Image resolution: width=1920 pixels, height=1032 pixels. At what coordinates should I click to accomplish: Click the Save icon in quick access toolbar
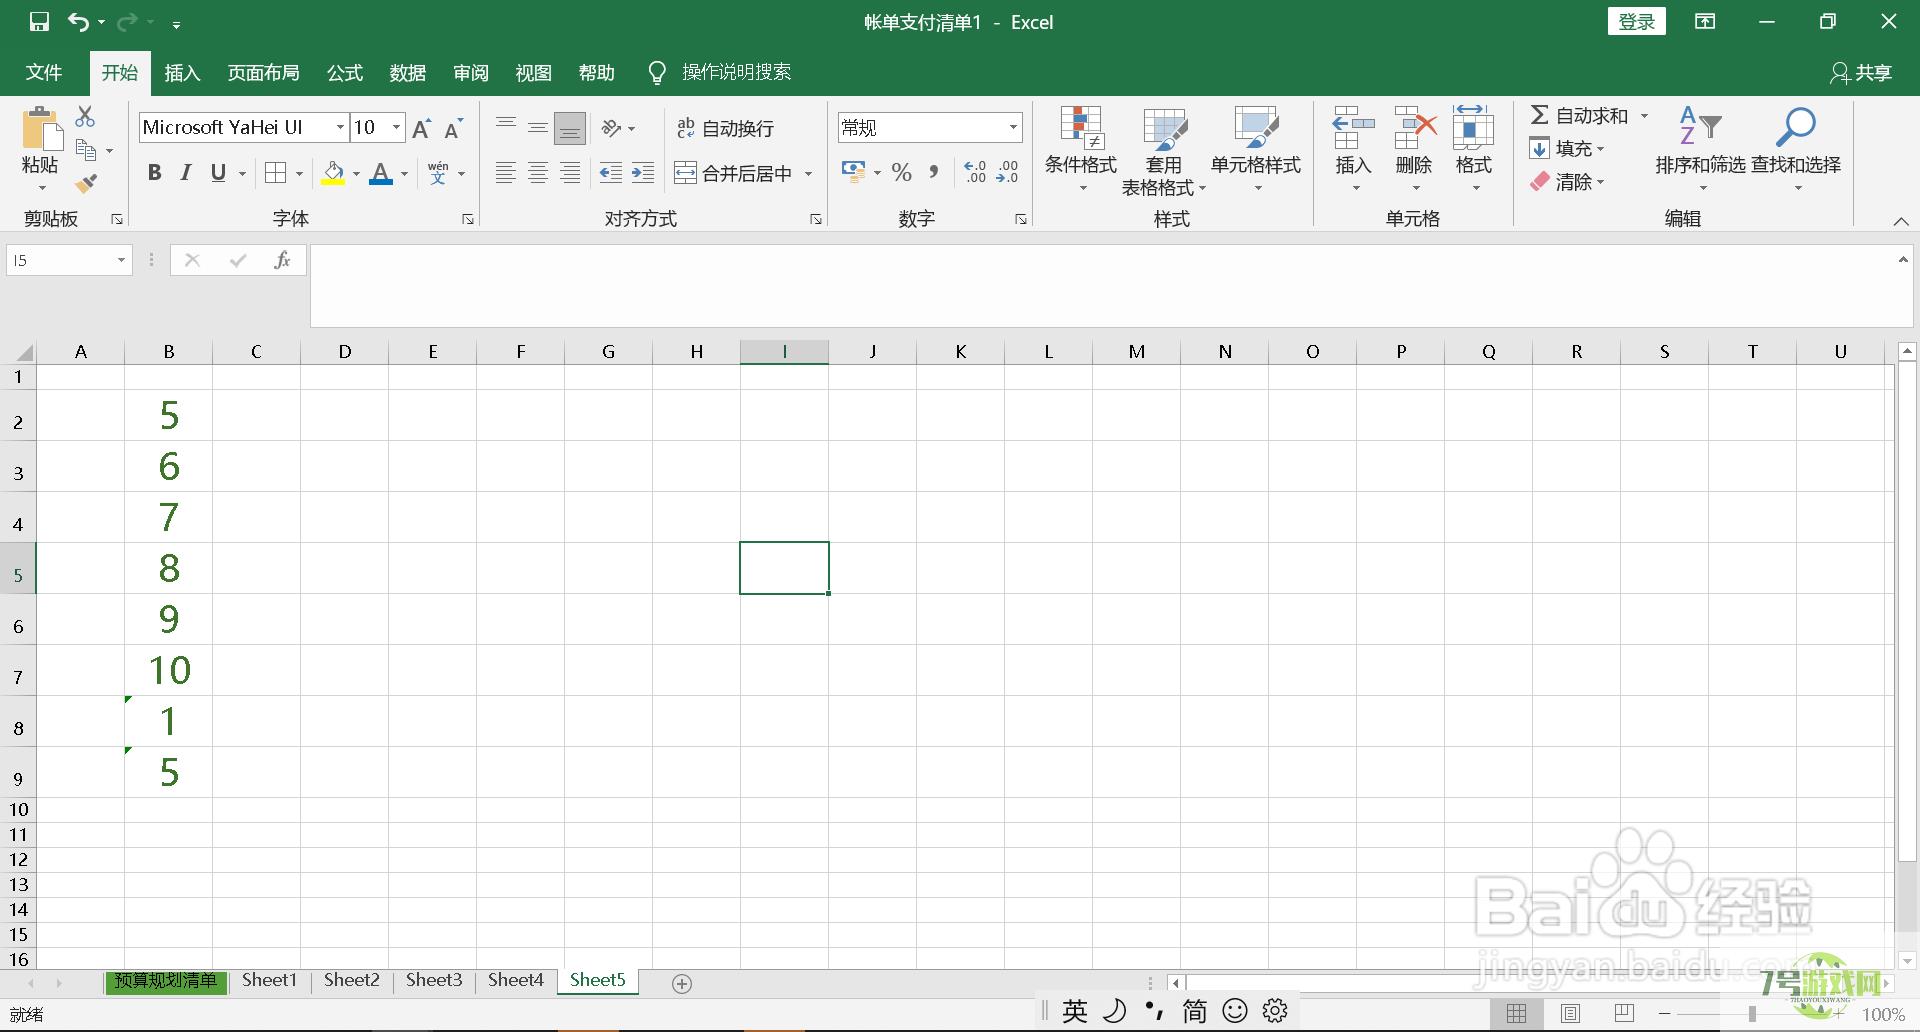click(x=39, y=22)
